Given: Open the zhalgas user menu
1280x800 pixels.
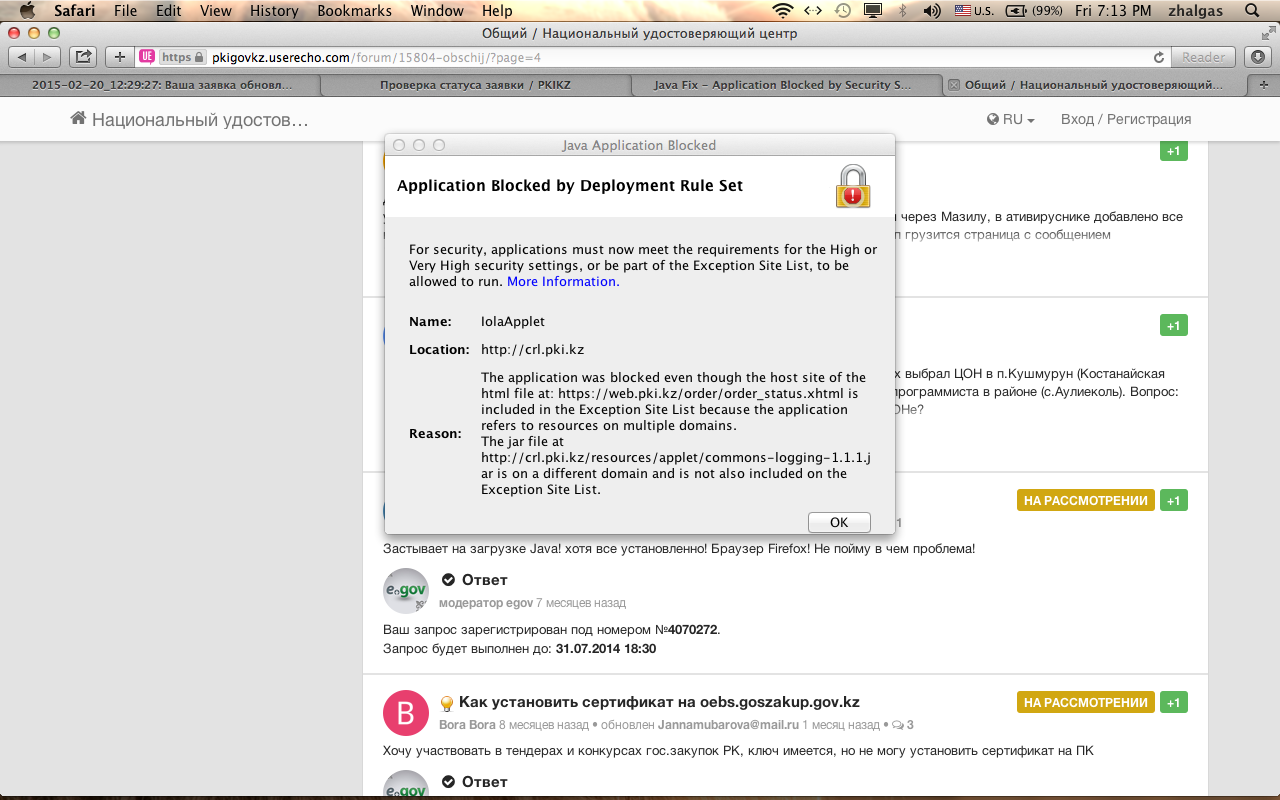Looking at the screenshot, I should (1195, 11).
